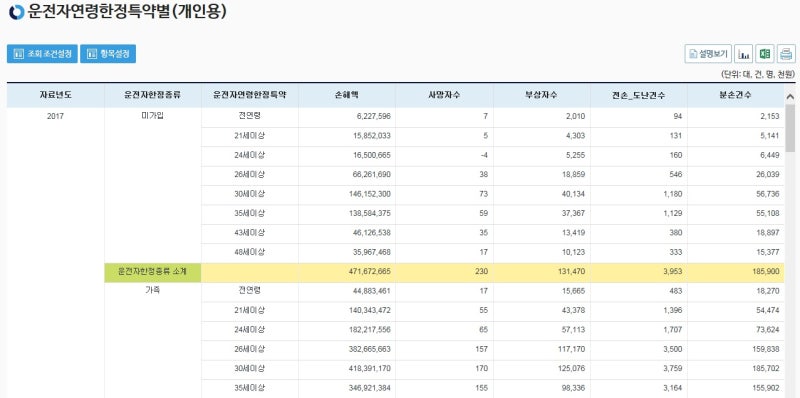Click the 48세이상 age clause cell
The image size is (800, 398).
[250, 252]
